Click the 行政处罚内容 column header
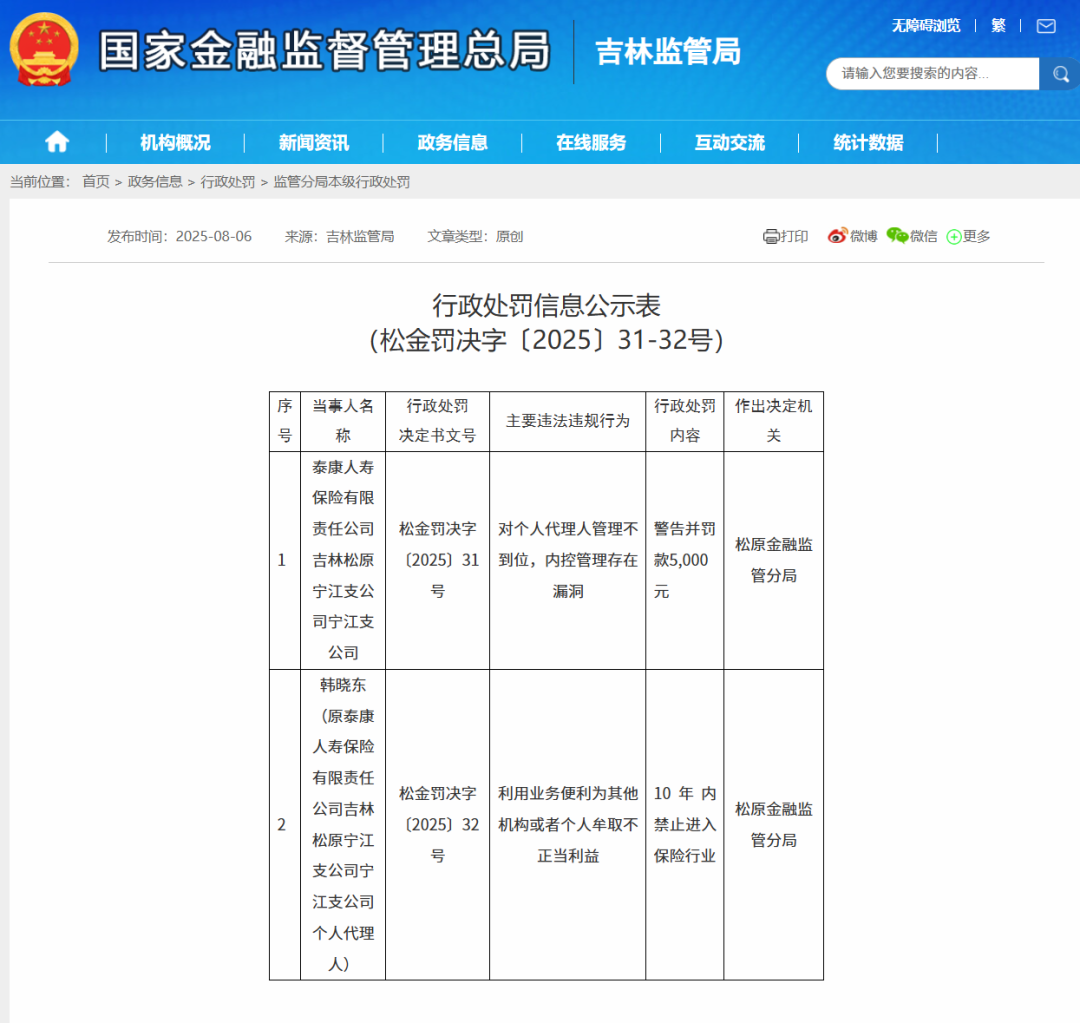 685,421
